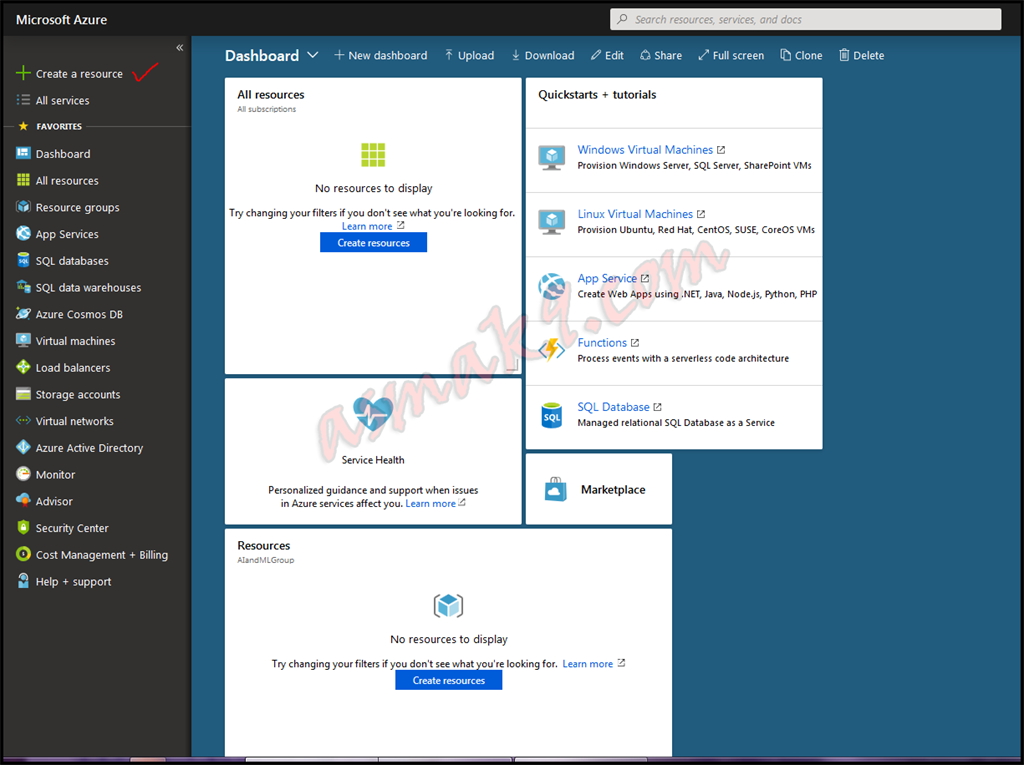Open Azure Active Directory
The height and width of the screenshot is (765, 1024).
(24, 447)
